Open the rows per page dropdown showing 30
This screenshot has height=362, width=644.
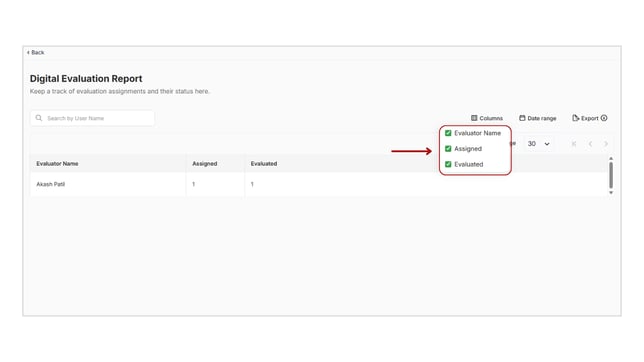pos(538,144)
